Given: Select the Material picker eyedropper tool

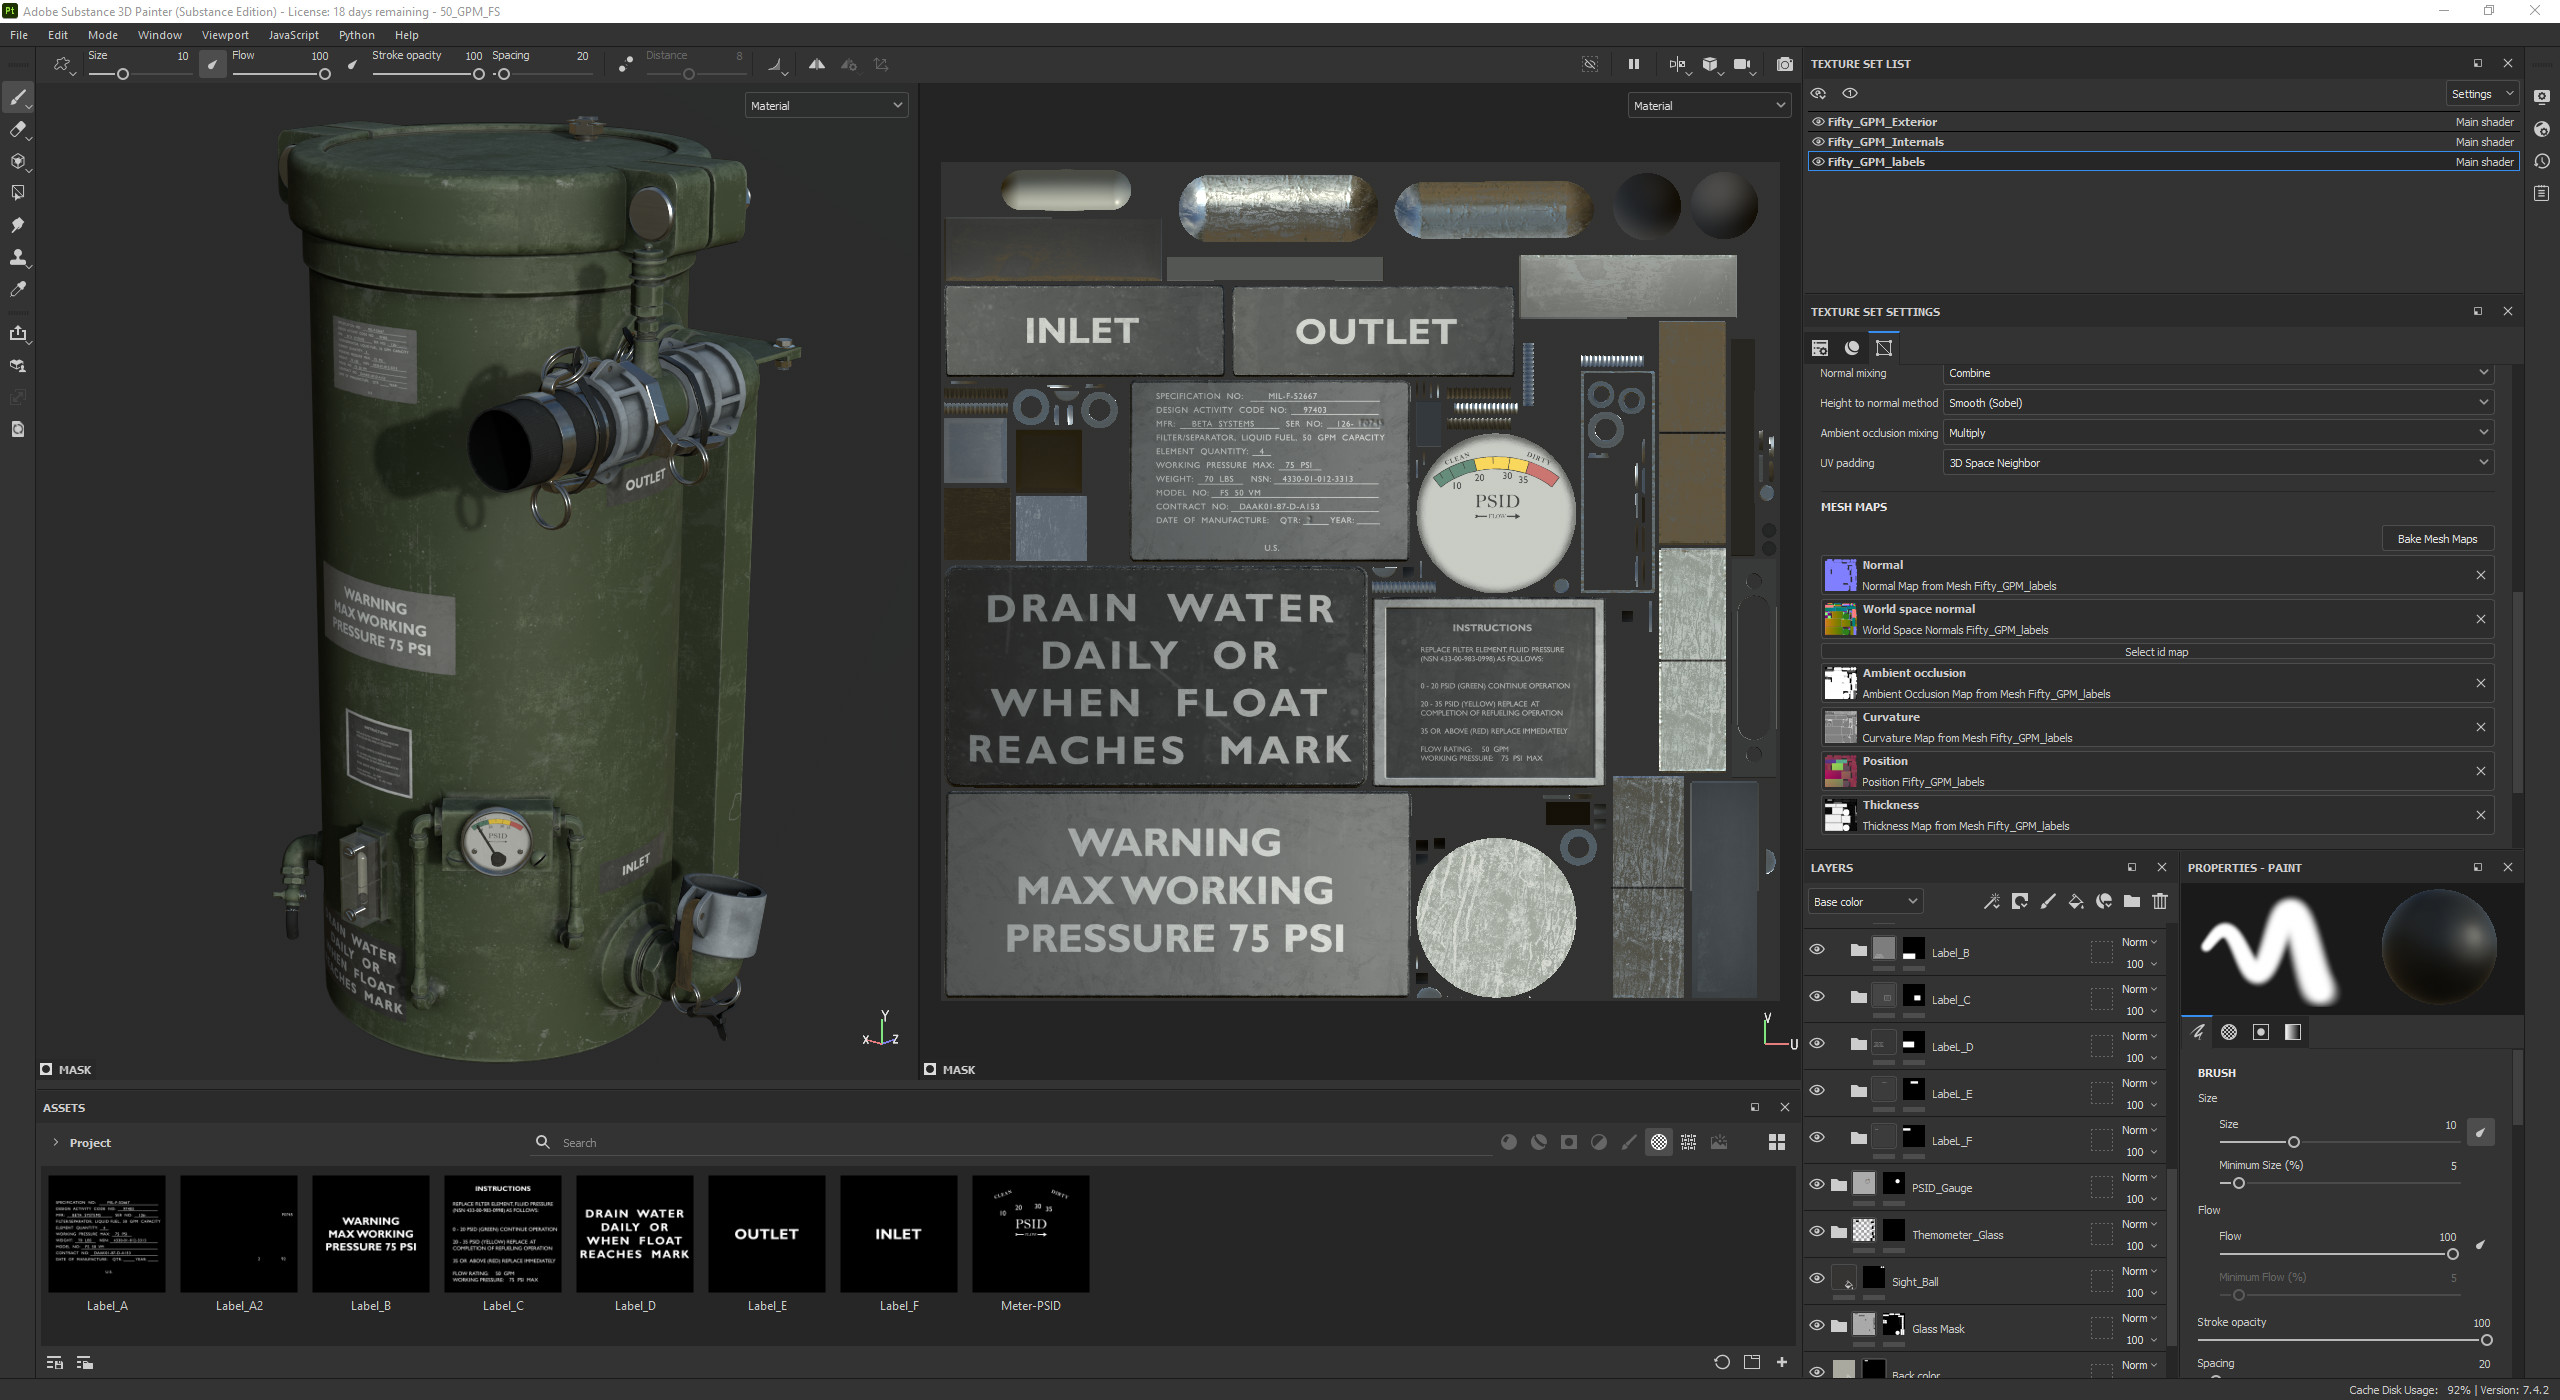Looking at the screenshot, I should point(17,289).
